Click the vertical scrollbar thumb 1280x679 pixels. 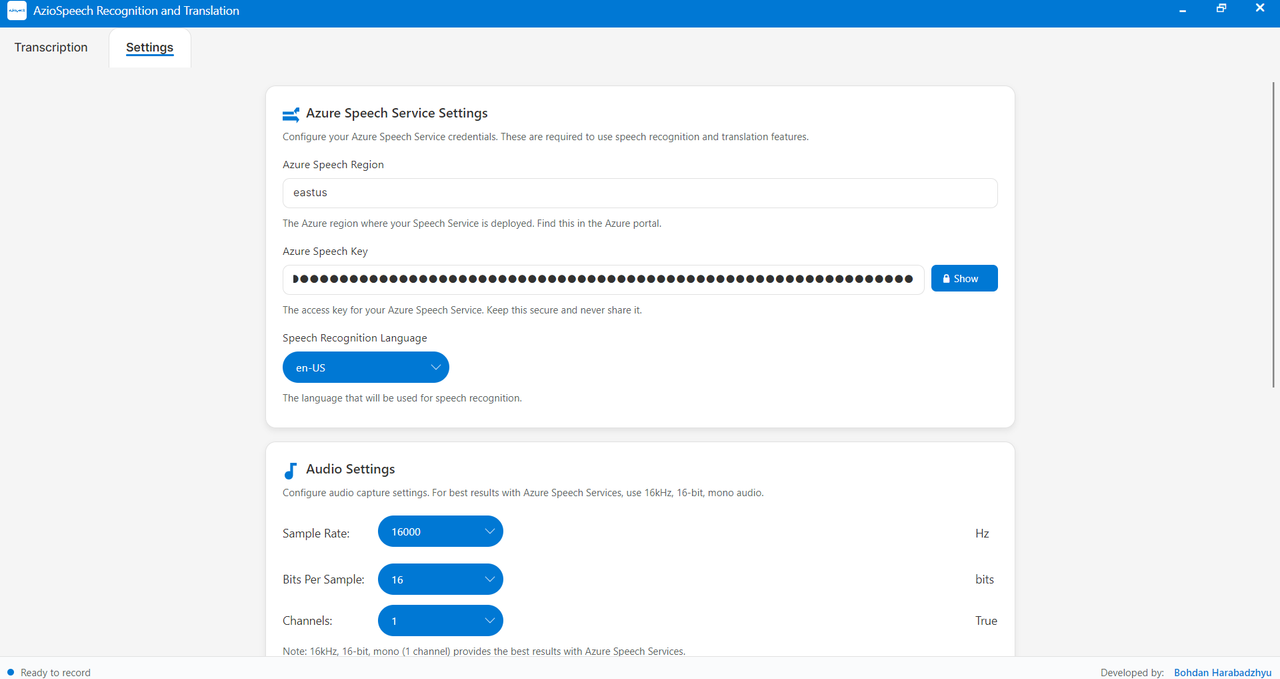1273,235
